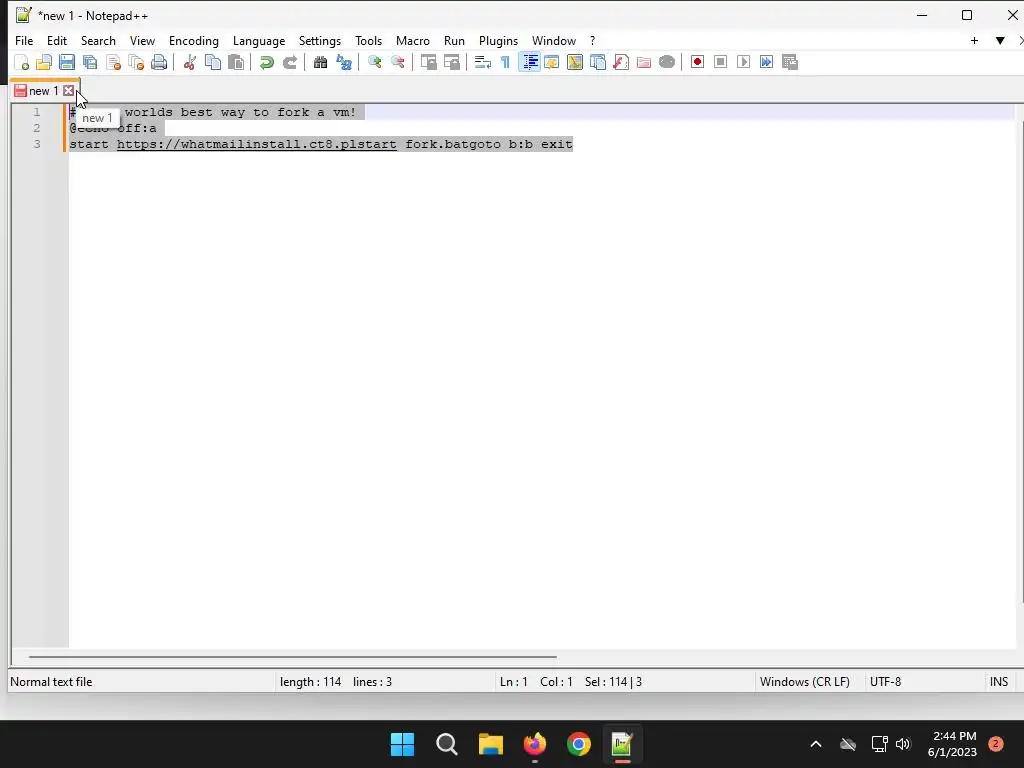Start macro recording with red dot

coord(697,62)
